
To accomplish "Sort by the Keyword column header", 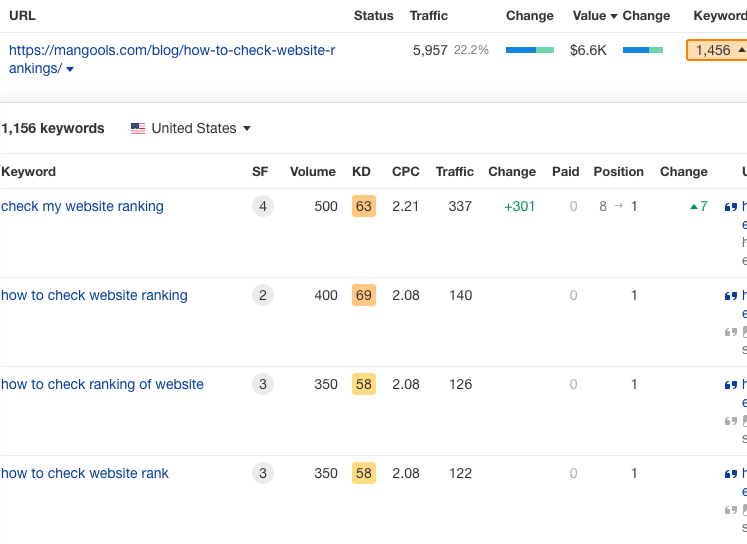I will (28, 172).
